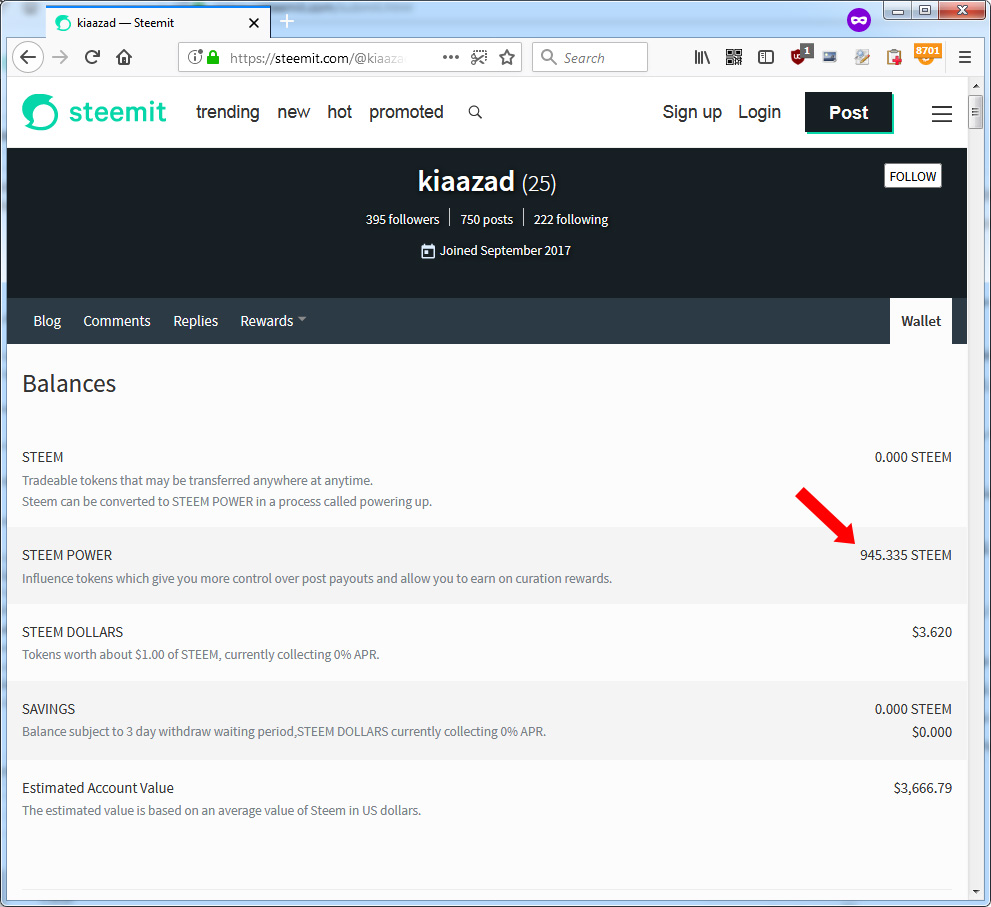The height and width of the screenshot is (907, 991).
Task: Open the hot posts section
Action: tap(339, 112)
